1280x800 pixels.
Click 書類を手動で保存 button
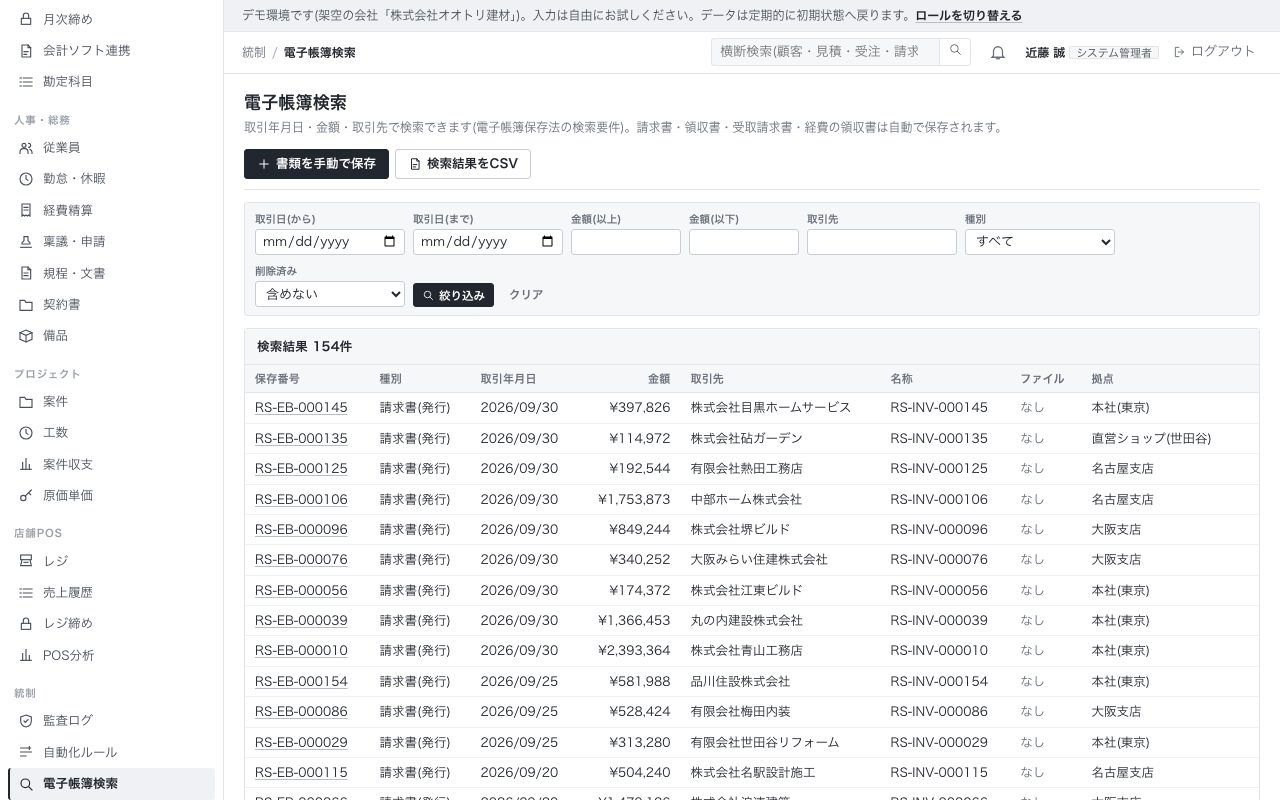(316, 164)
